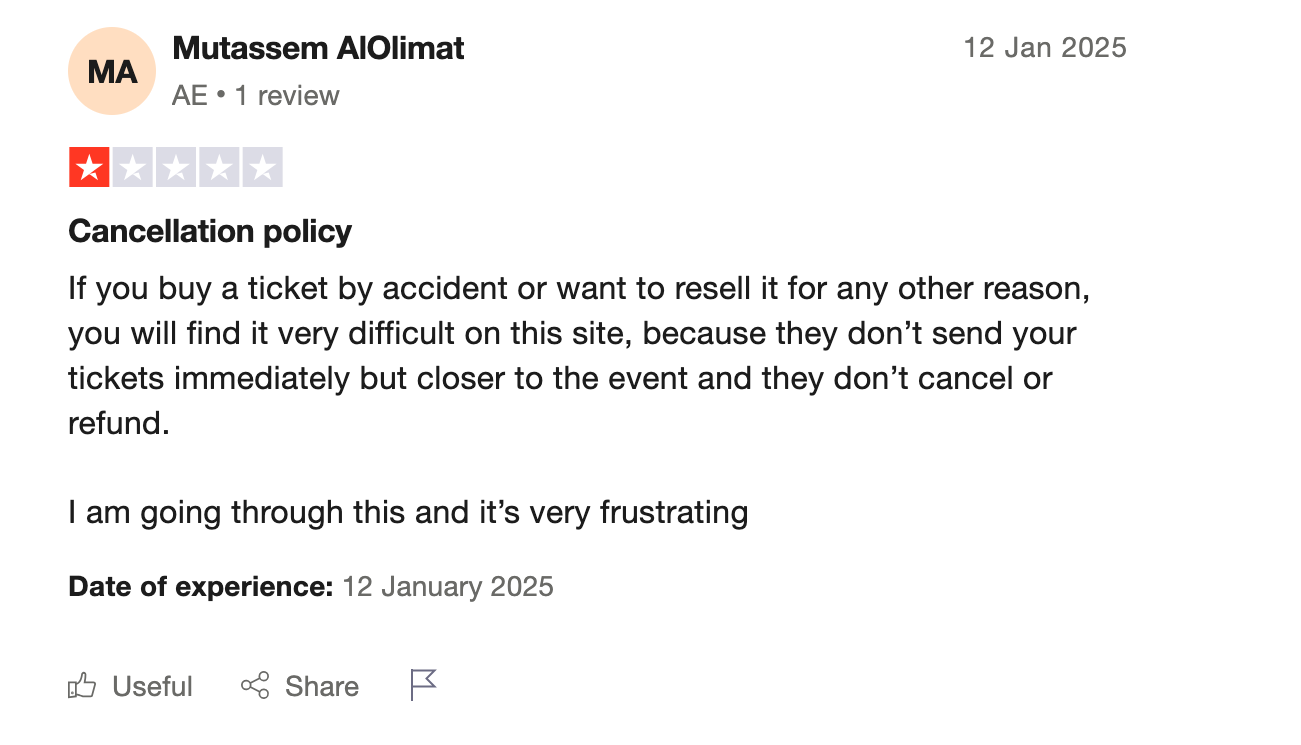Click the last star in the rating row
The height and width of the screenshot is (745, 1301).
tap(264, 167)
